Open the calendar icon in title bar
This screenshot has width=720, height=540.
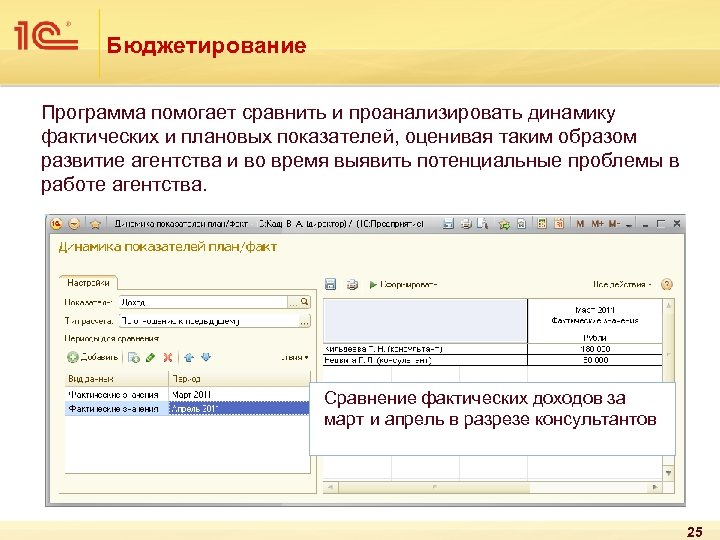click(559, 224)
